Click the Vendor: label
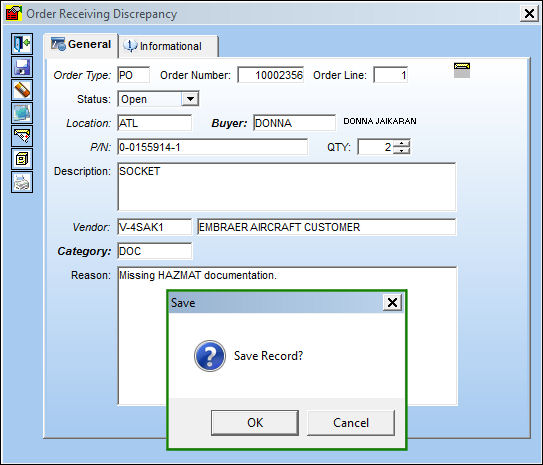543x465 pixels. click(91, 227)
